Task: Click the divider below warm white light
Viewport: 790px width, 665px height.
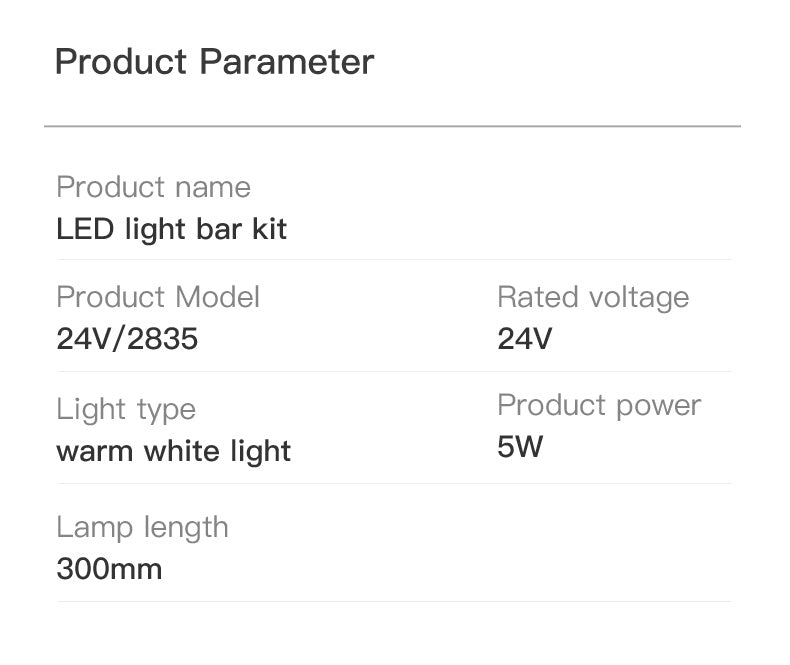Action: tap(394, 484)
